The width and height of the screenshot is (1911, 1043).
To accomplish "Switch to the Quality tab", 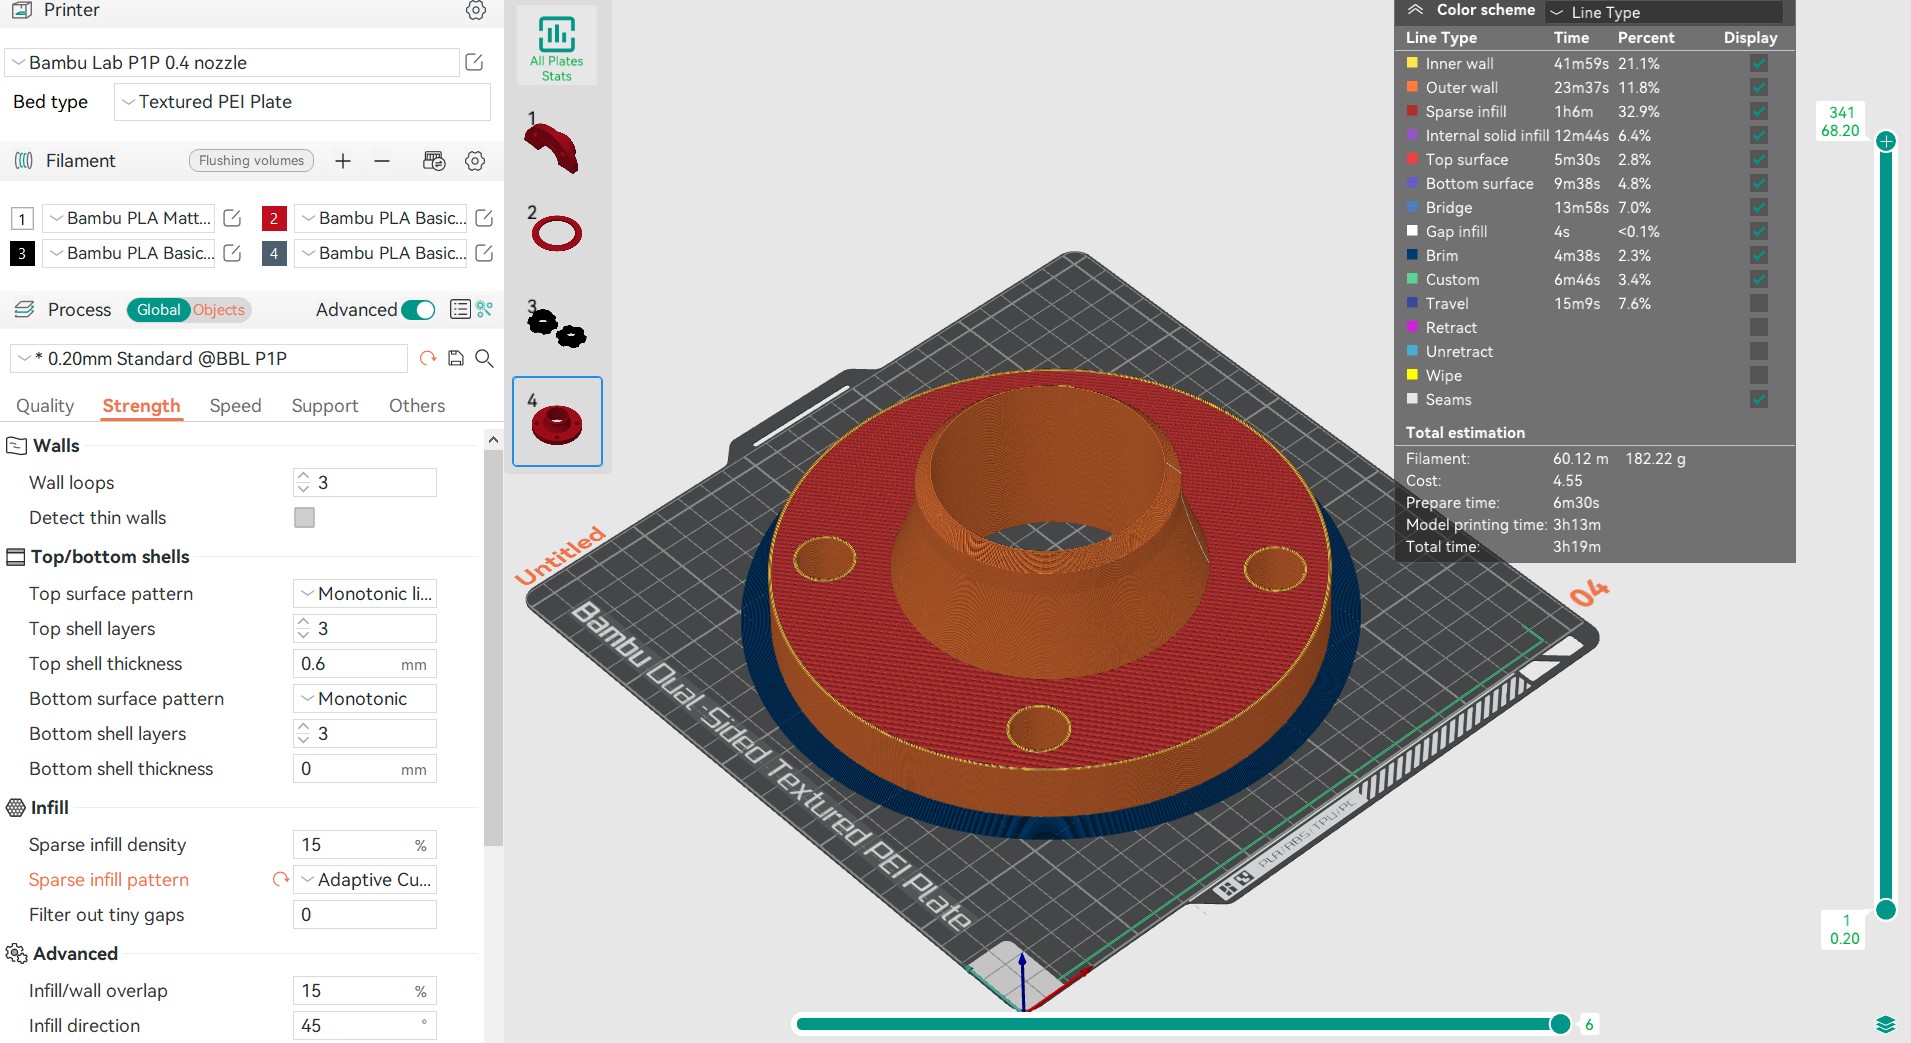I will (45, 406).
